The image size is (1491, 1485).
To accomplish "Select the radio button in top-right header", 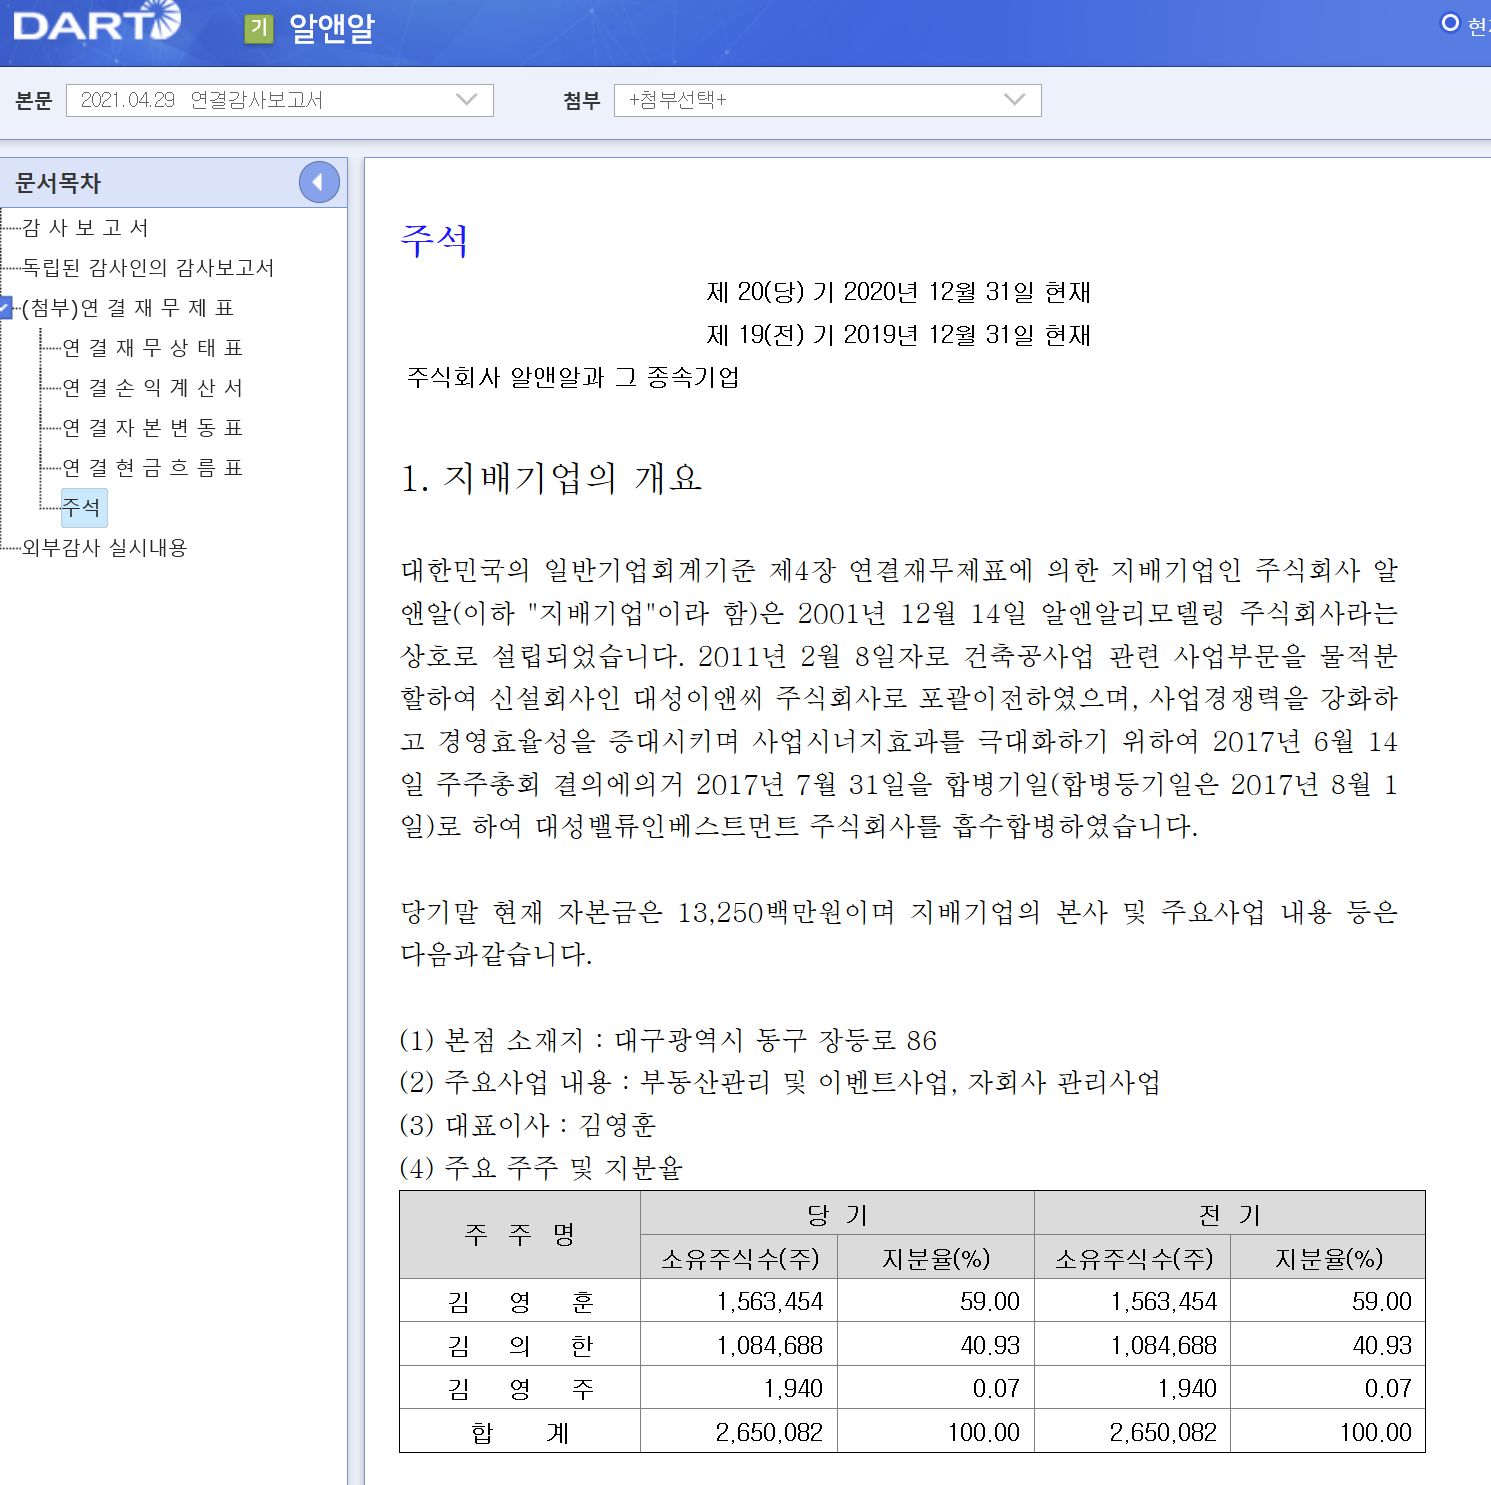I will [1449, 23].
